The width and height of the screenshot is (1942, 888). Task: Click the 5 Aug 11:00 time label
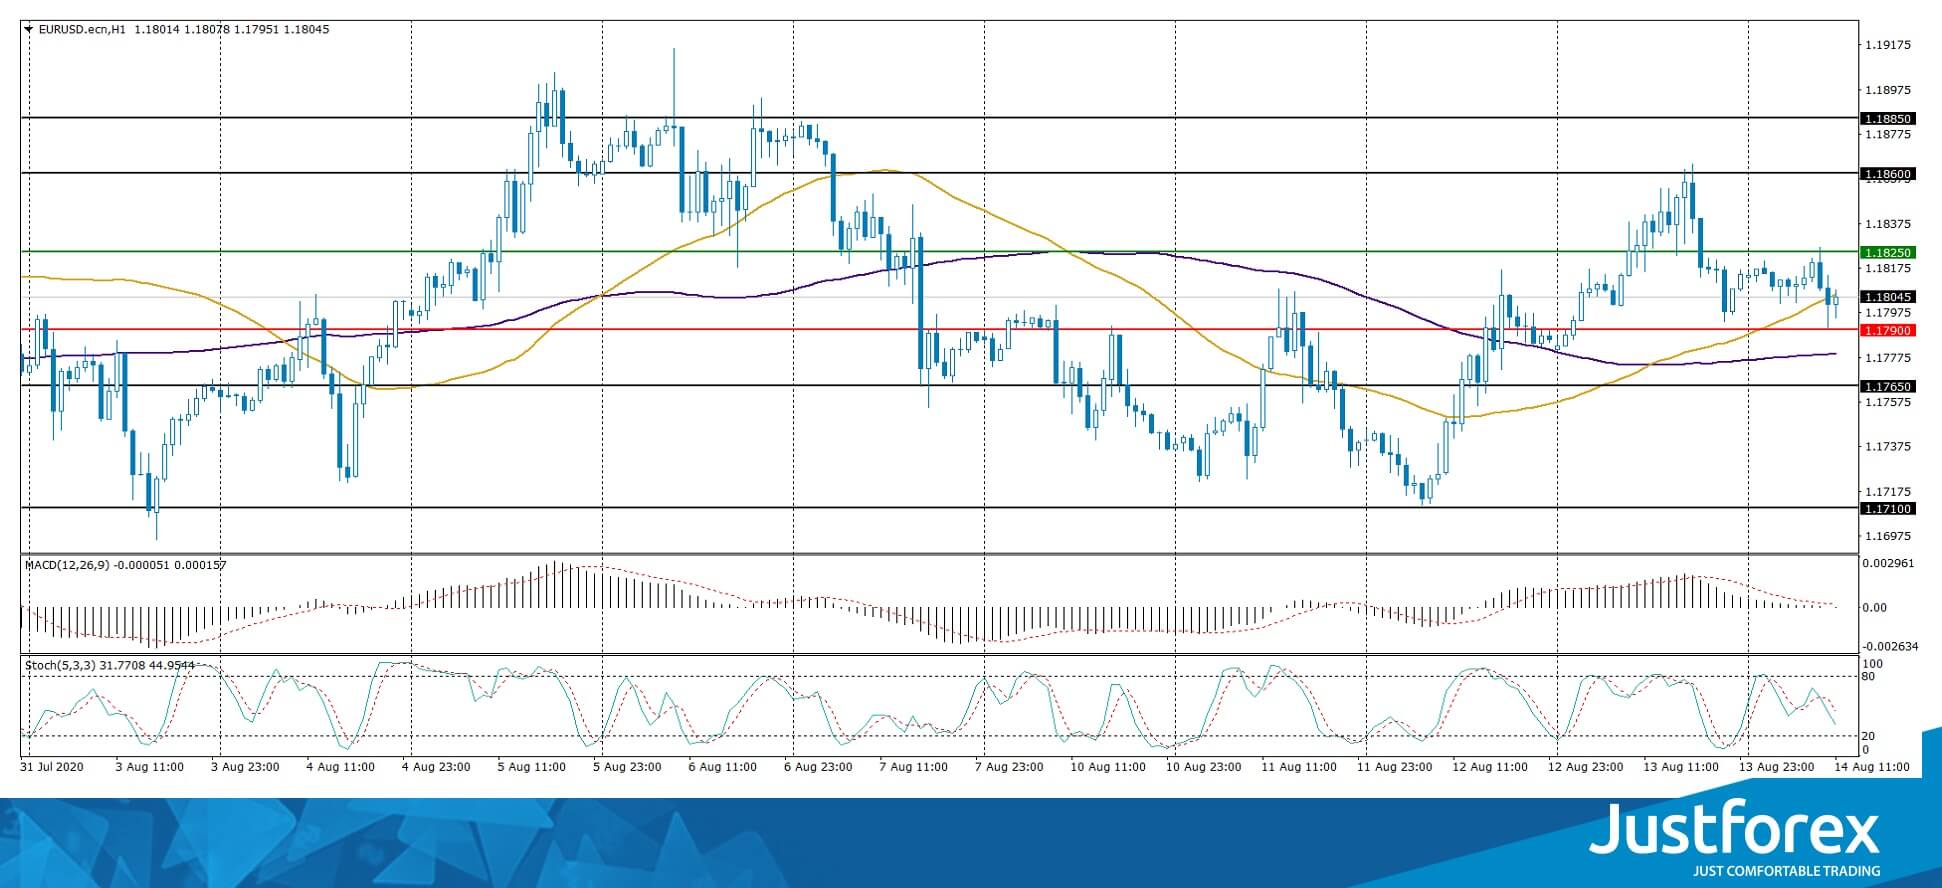[532, 767]
